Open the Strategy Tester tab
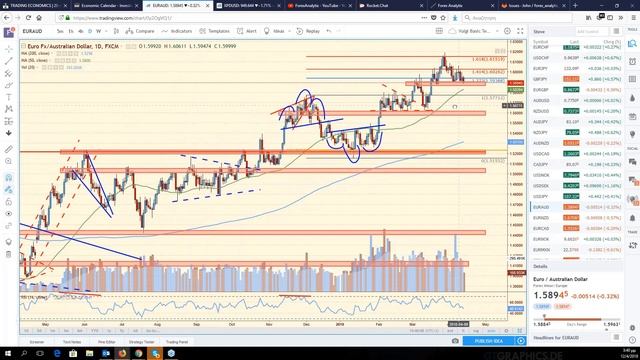This screenshot has height=360, width=640. tap(142, 342)
